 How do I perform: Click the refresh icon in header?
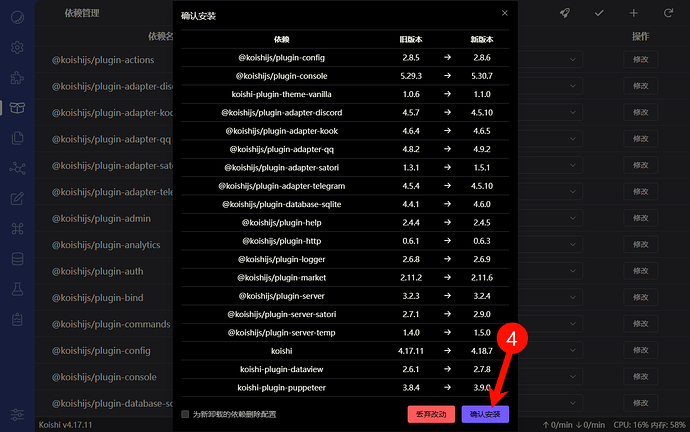[x=668, y=13]
